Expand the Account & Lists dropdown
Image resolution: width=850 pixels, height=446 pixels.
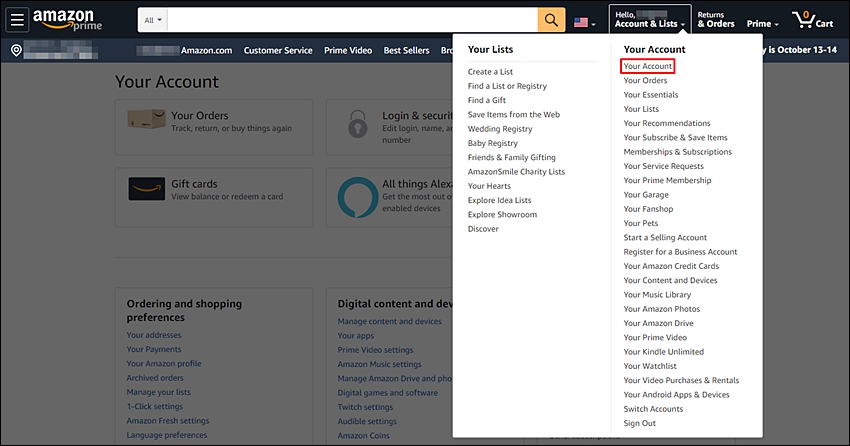[650, 20]
